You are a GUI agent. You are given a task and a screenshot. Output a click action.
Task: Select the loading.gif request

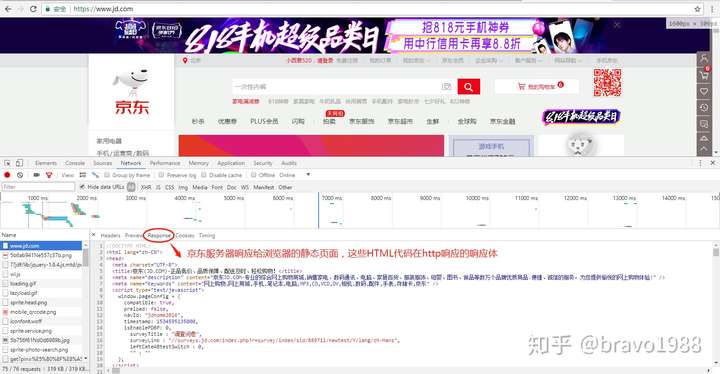coord(41,283)
